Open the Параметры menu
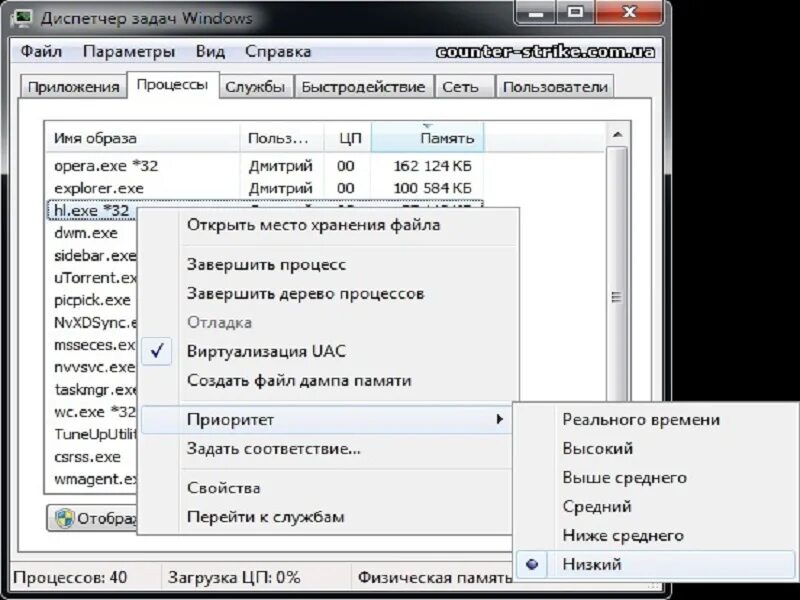This screenshot has height=600, width=800. pos(129,52)
